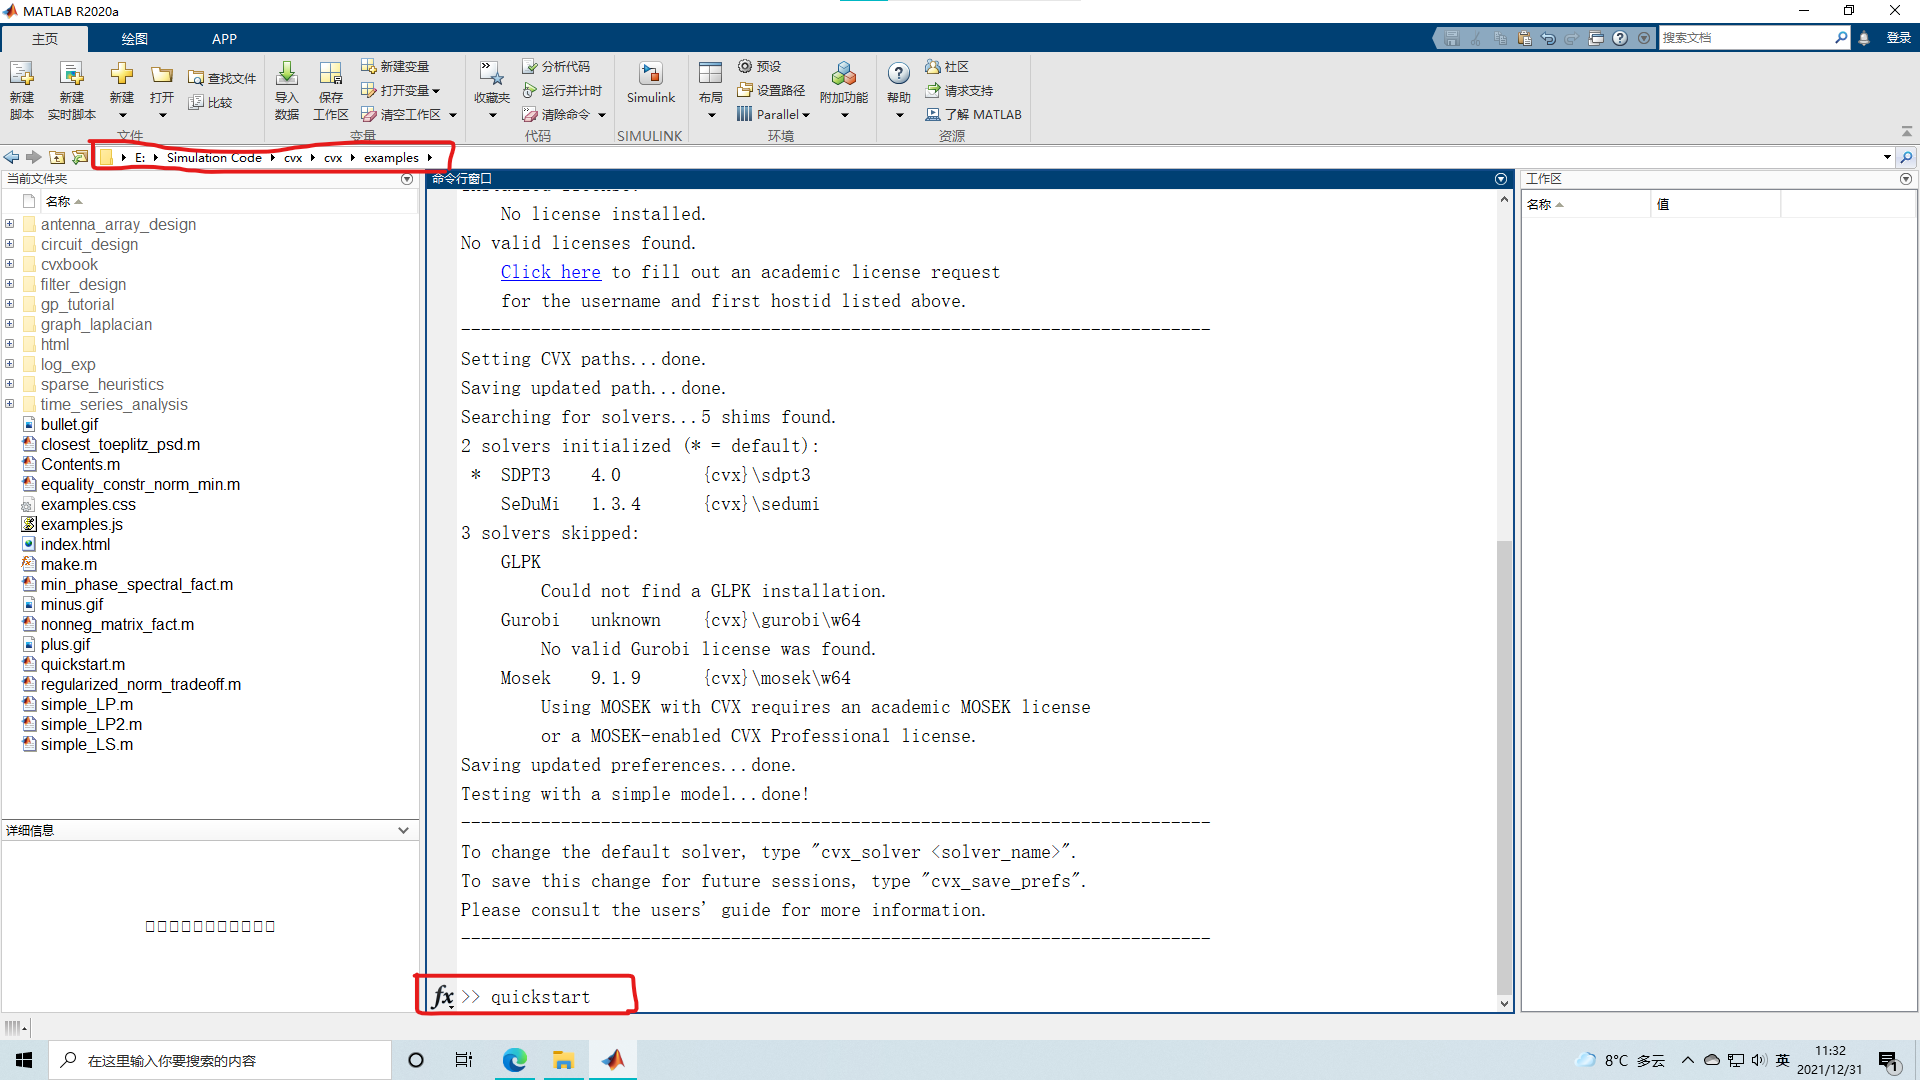Click Set Path icon in toolbar
Screen dimensions: 1920x1080
tap(745, 90)
